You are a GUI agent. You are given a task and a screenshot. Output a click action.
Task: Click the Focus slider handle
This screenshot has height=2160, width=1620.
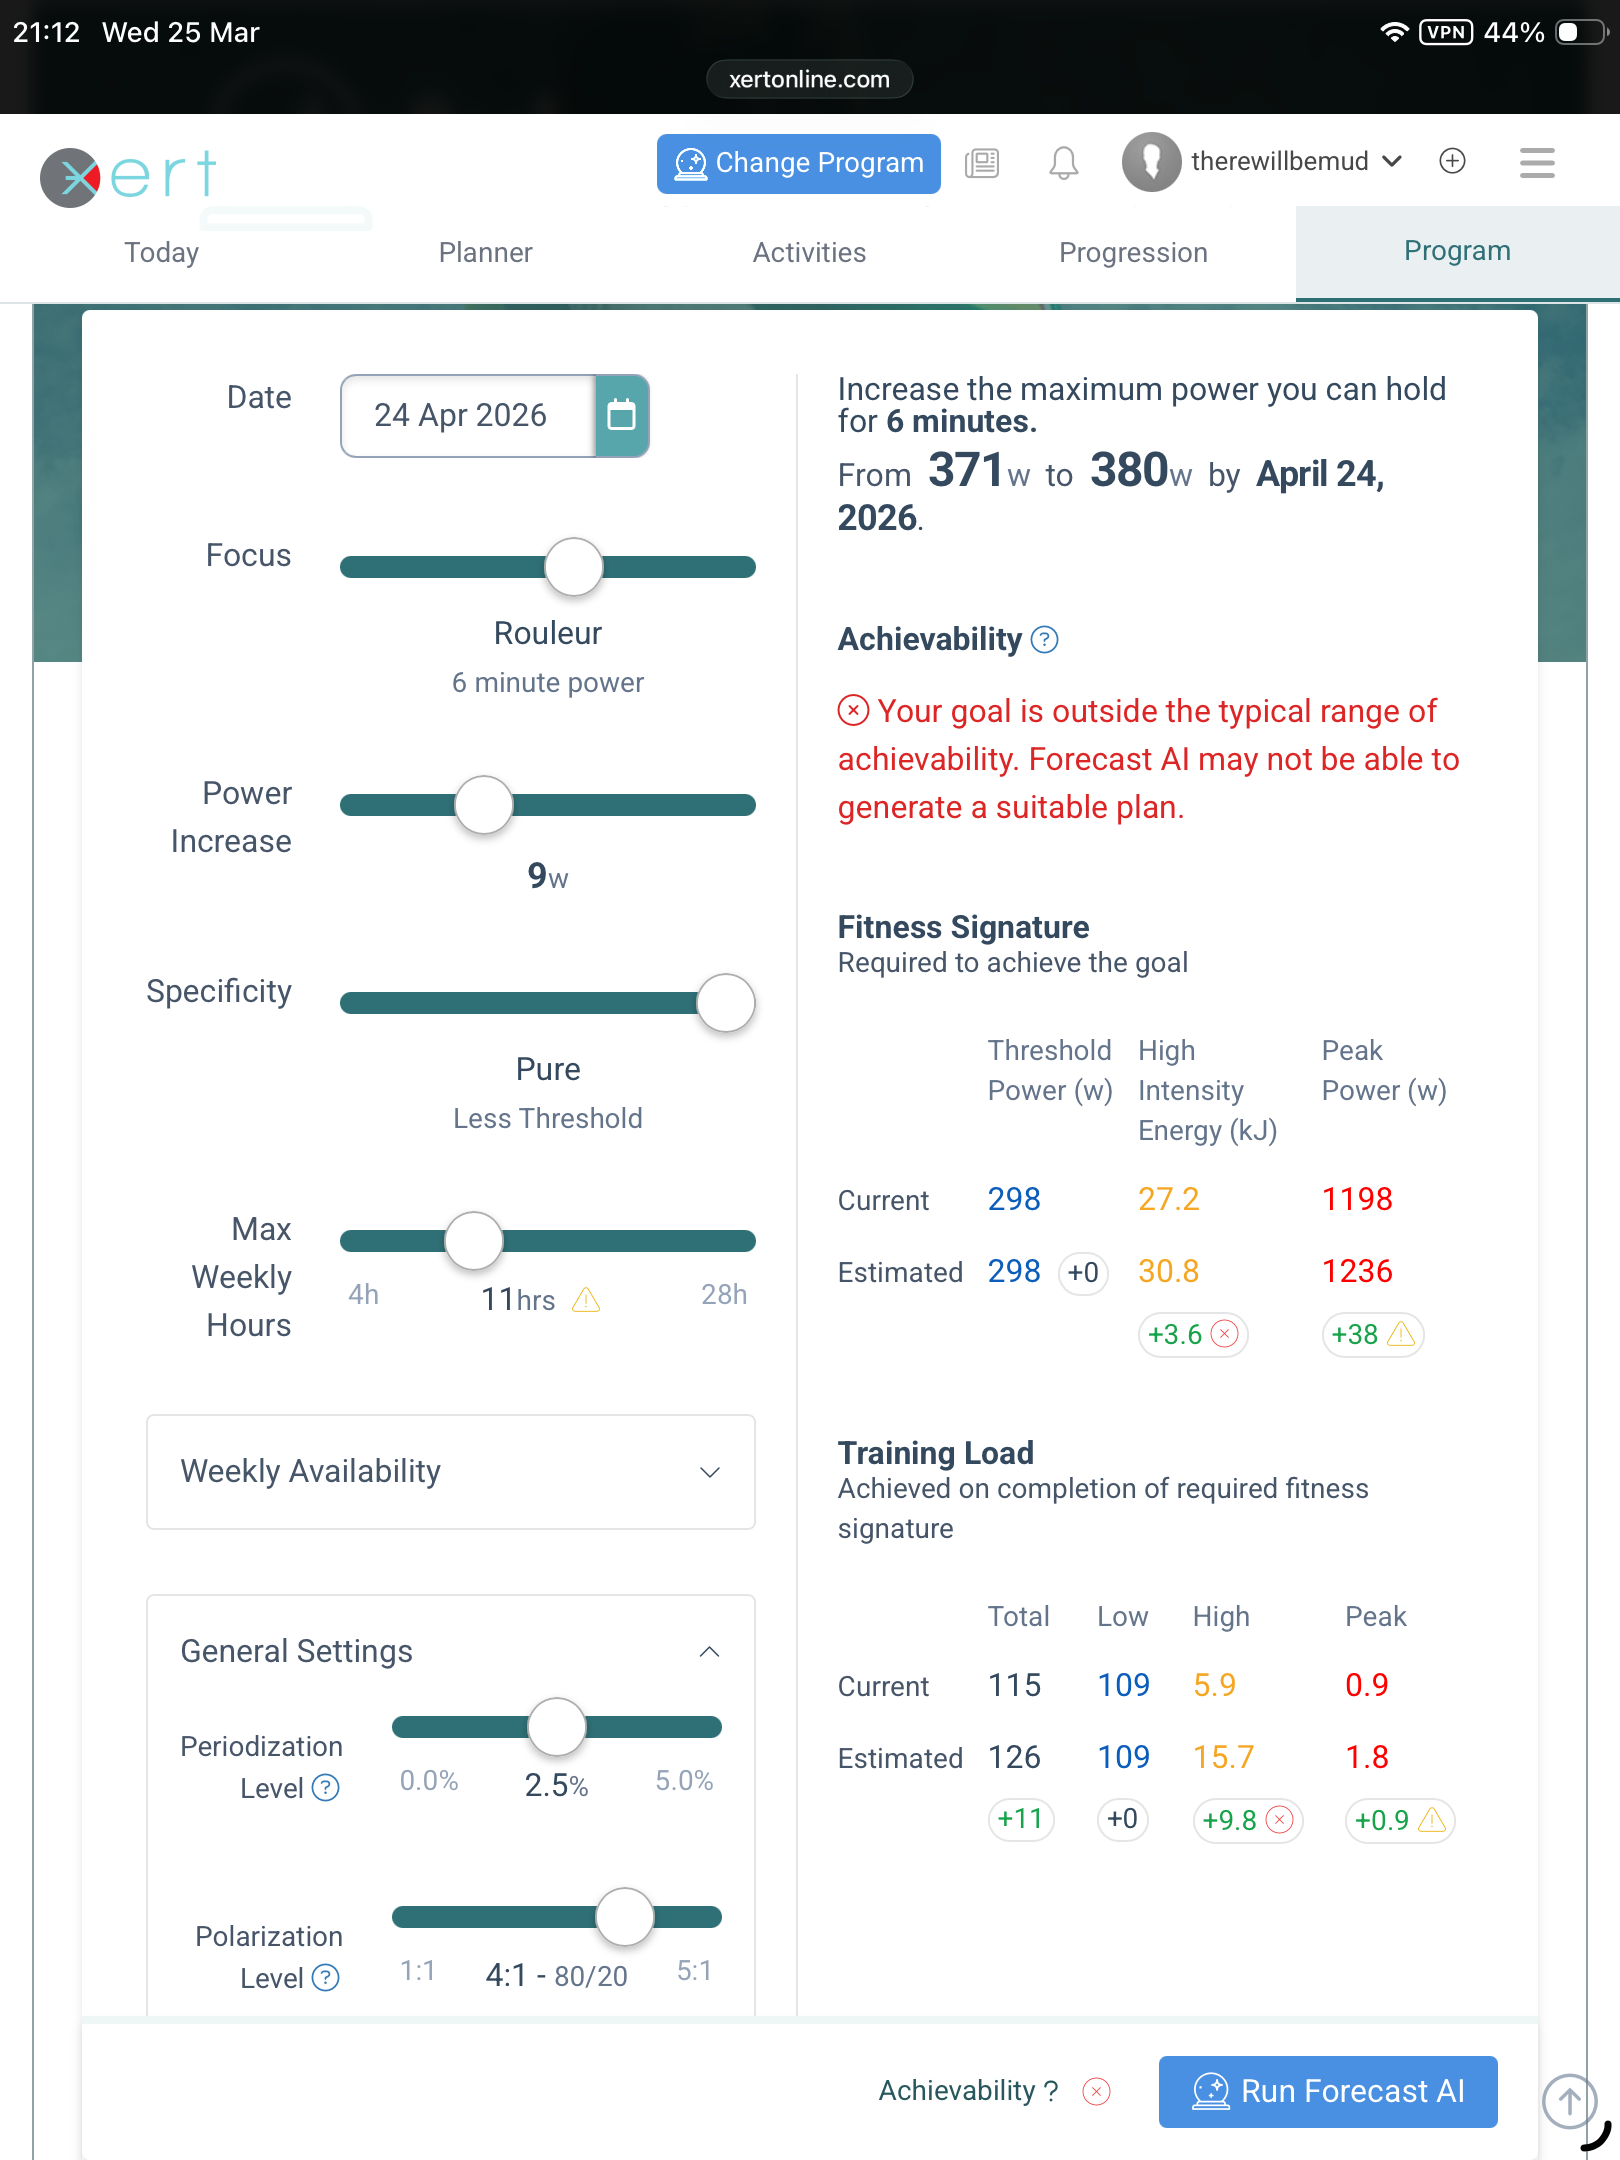click(x=574, y=567)
